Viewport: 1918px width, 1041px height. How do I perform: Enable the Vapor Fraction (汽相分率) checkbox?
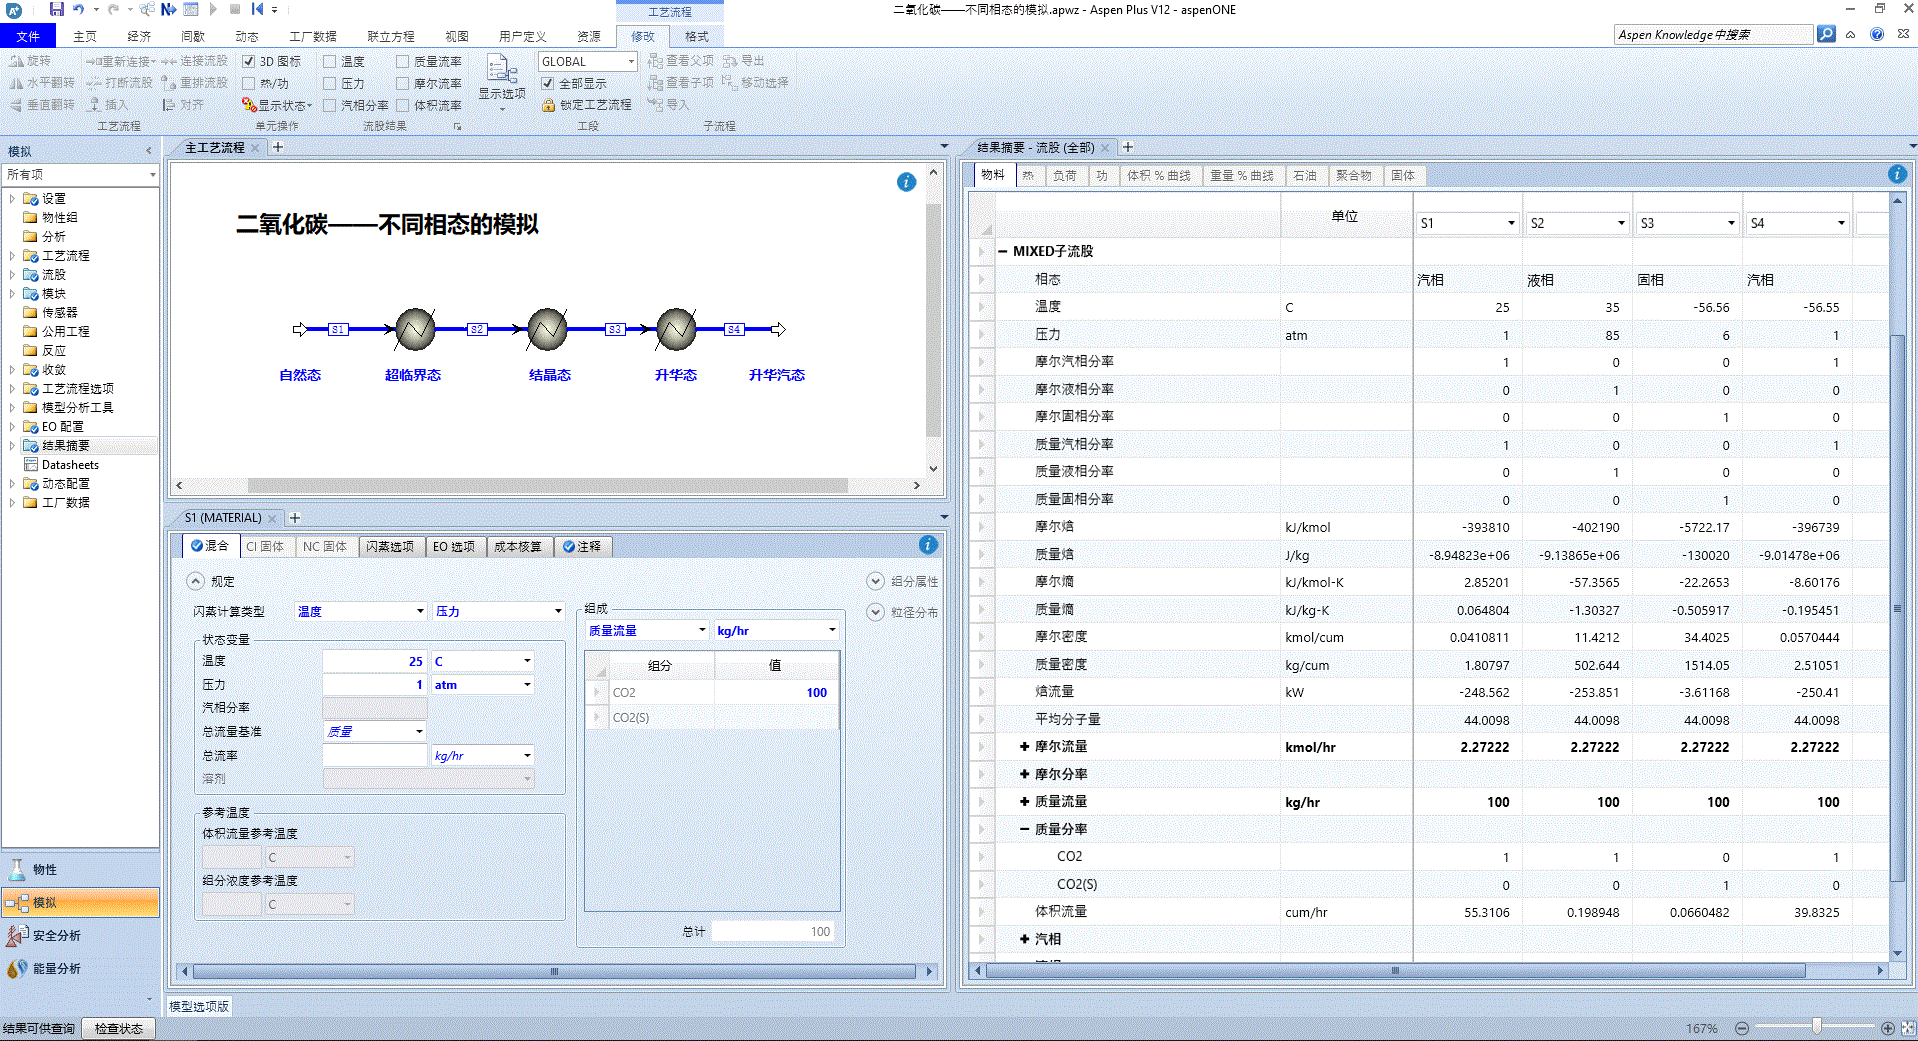point(330,105)
